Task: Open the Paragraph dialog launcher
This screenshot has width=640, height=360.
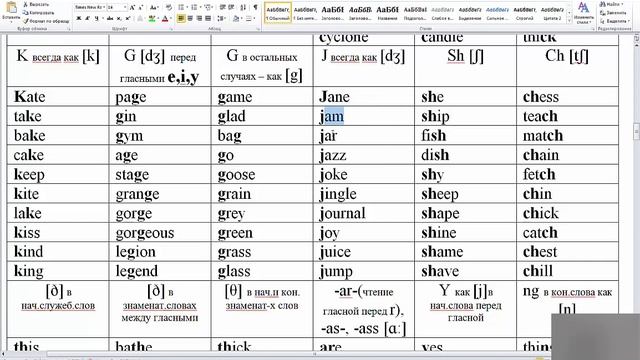Action: coord(258,29)
